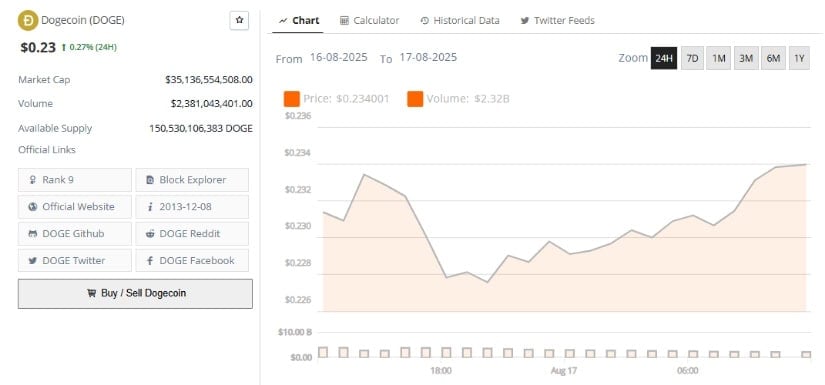Click the Twitter bird icon in the tabs

[x=525, y=21]
